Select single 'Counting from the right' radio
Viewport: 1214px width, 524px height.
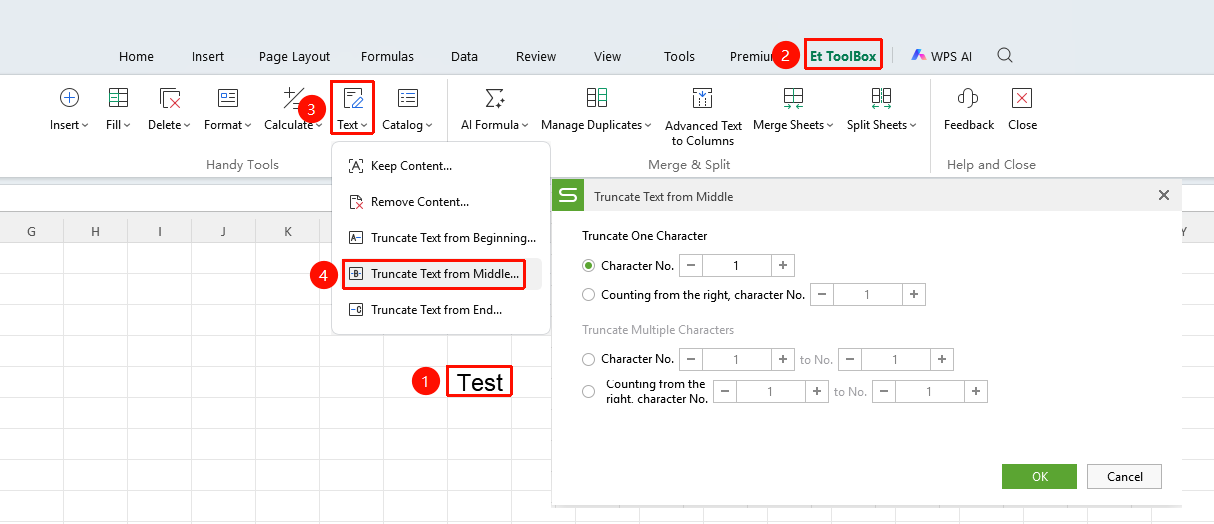point(588,295)
